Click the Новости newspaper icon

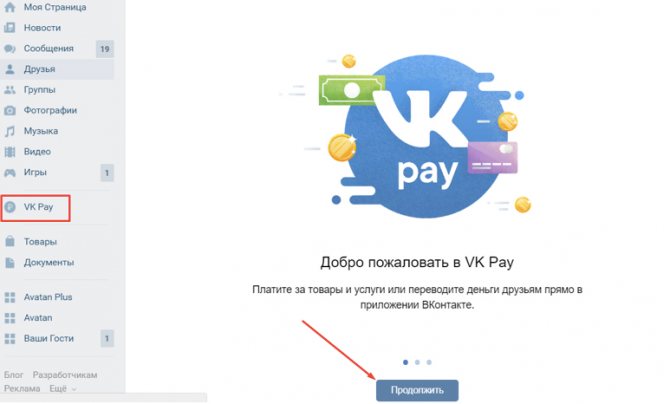point(9,28)
